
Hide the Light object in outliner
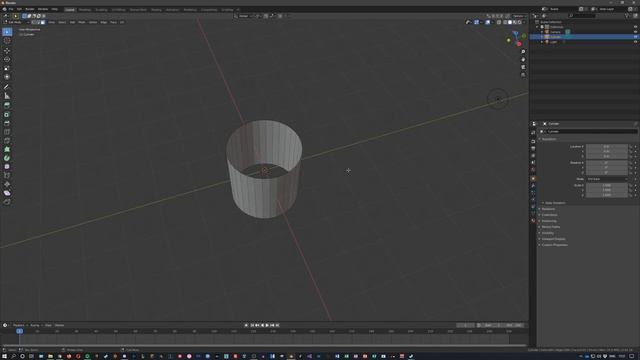(x=635, y=42)
